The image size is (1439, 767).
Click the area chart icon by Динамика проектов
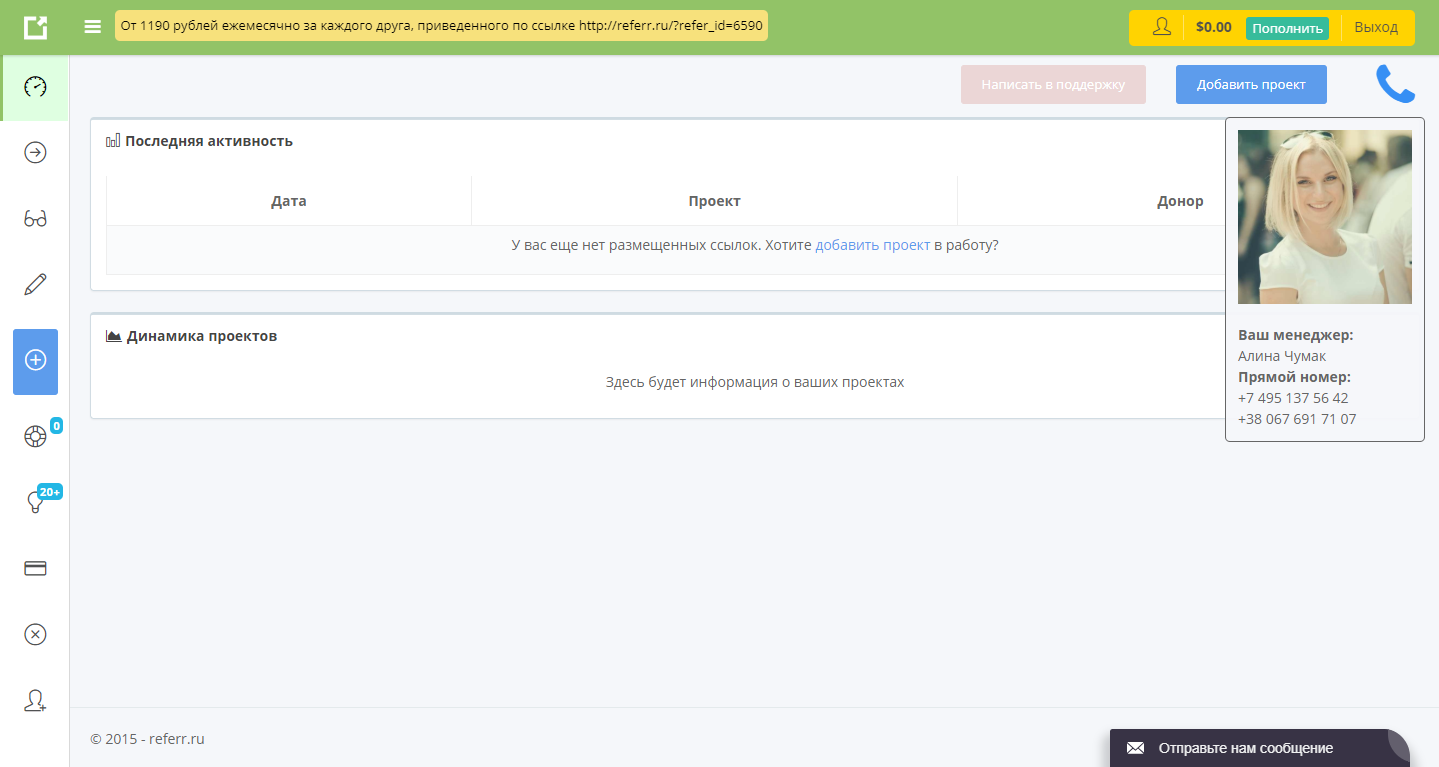pos(114,336)
